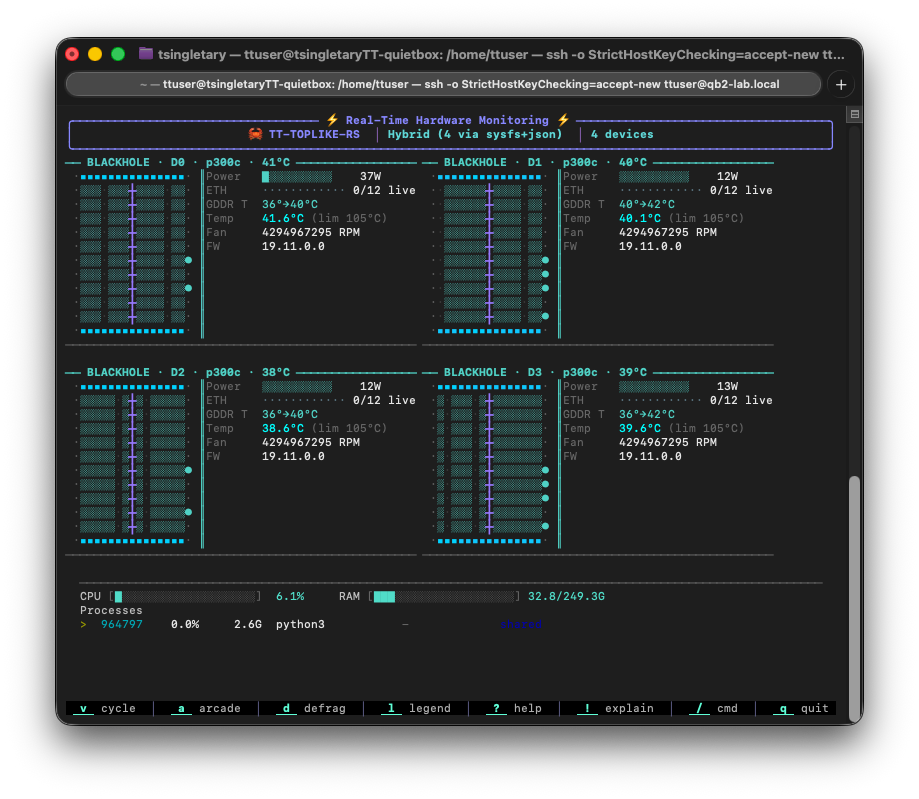Click the D2 temperature '38.6°C'
Screen dimensions: 919x799
click(x=283, y=428)
